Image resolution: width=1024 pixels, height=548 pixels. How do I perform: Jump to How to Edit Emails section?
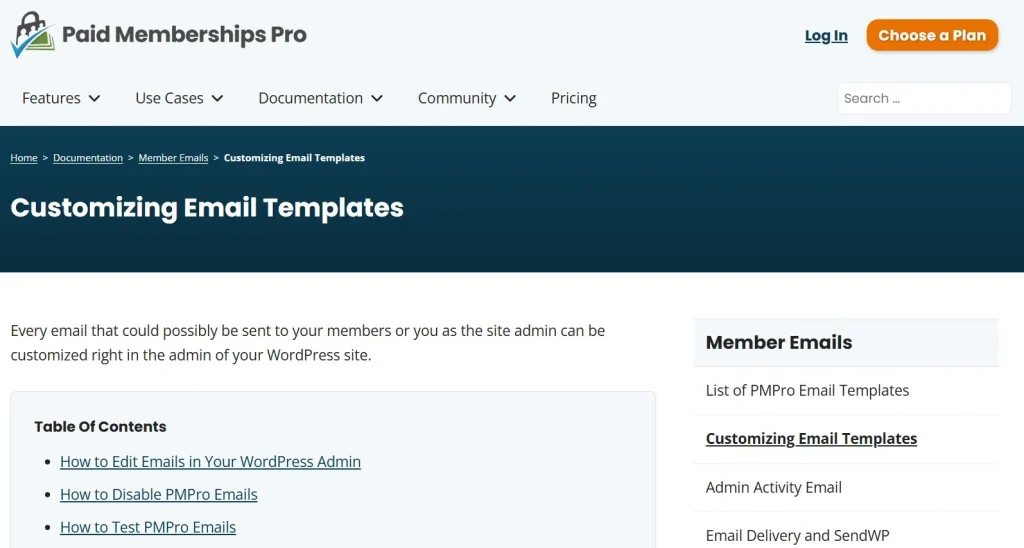tap(210, 461)
